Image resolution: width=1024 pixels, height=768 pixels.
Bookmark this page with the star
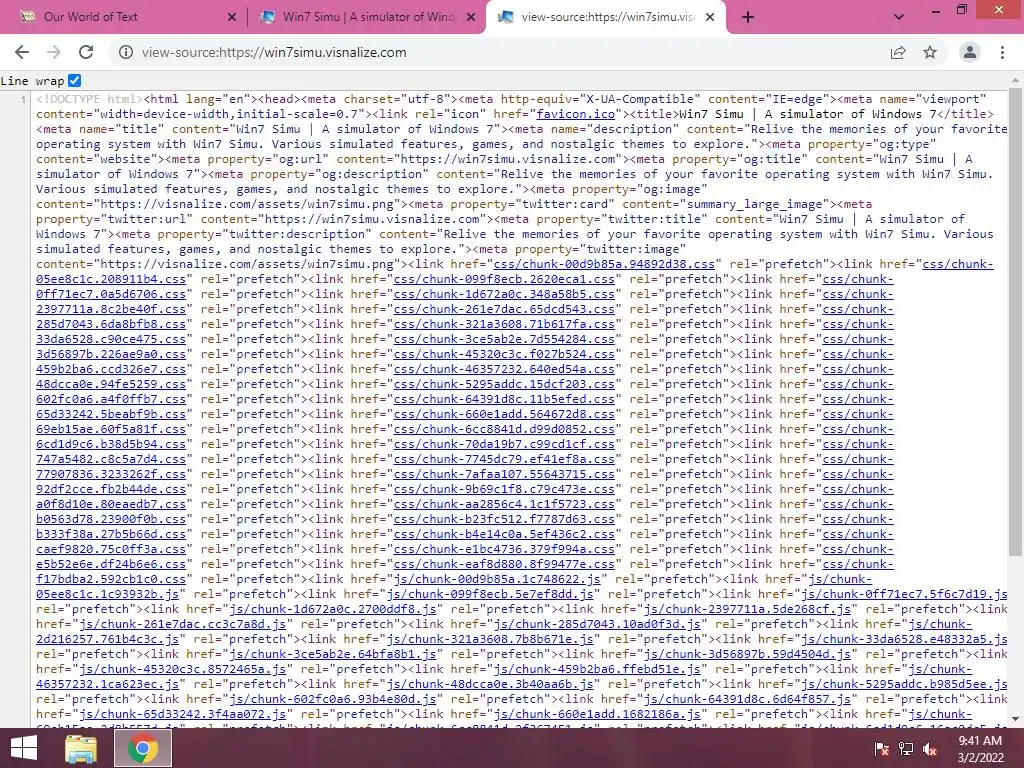(930, 52)
